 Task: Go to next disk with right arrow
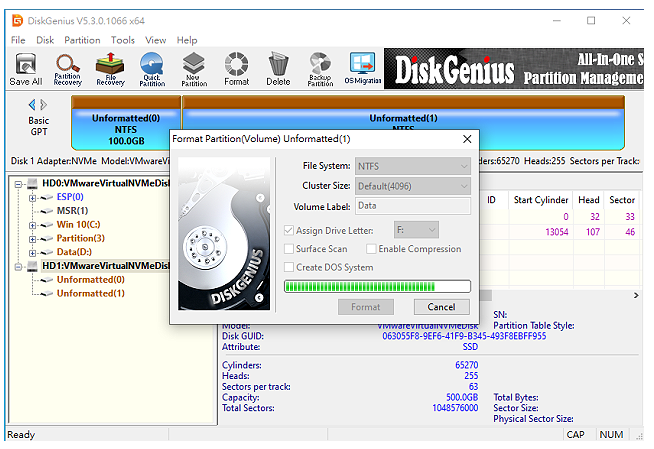click(x=43, y=104)
